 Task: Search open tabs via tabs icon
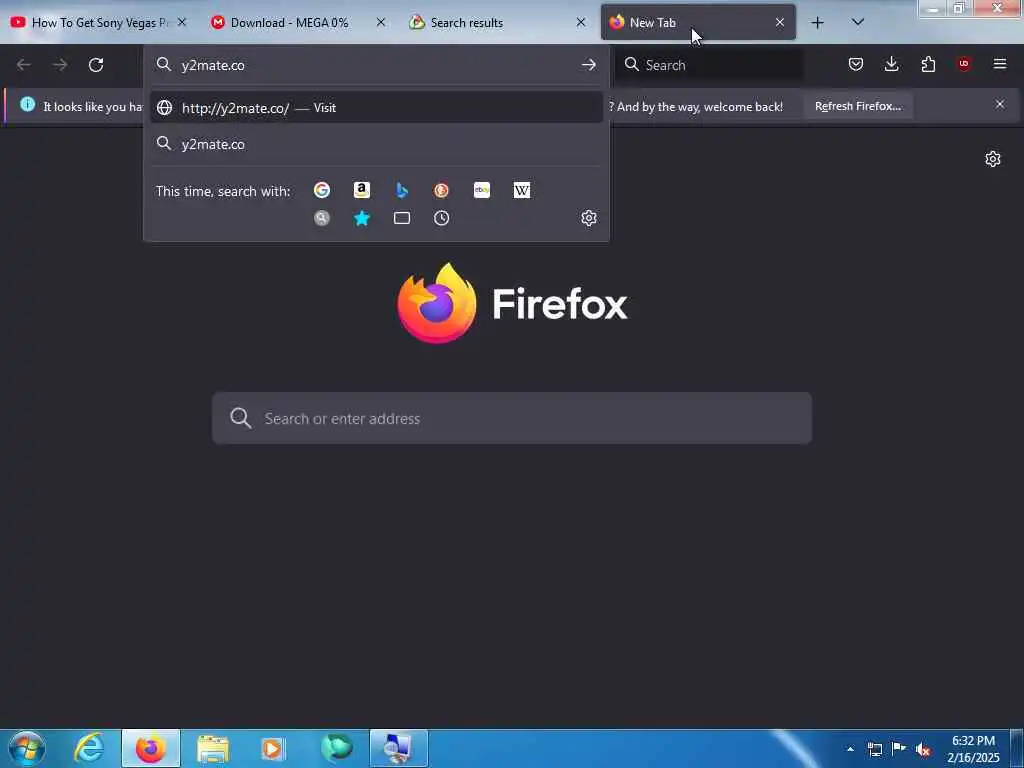point(402,218)
